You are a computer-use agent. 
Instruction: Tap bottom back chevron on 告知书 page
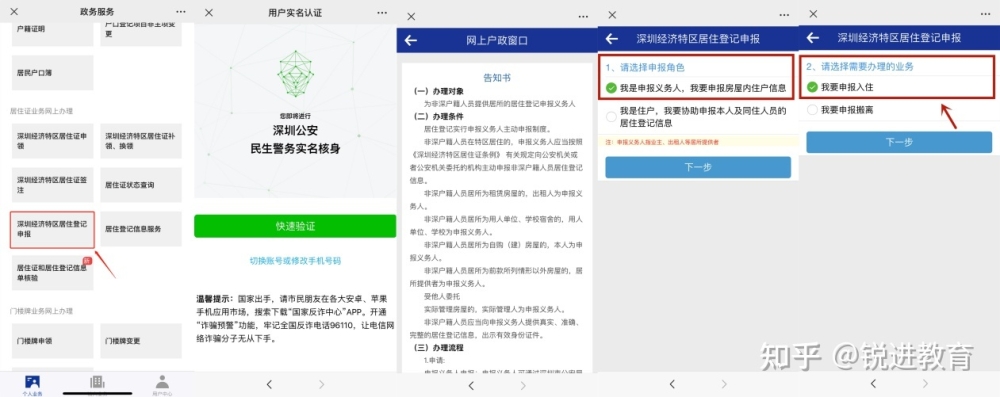pyautogui.click(x=471, y=386)
